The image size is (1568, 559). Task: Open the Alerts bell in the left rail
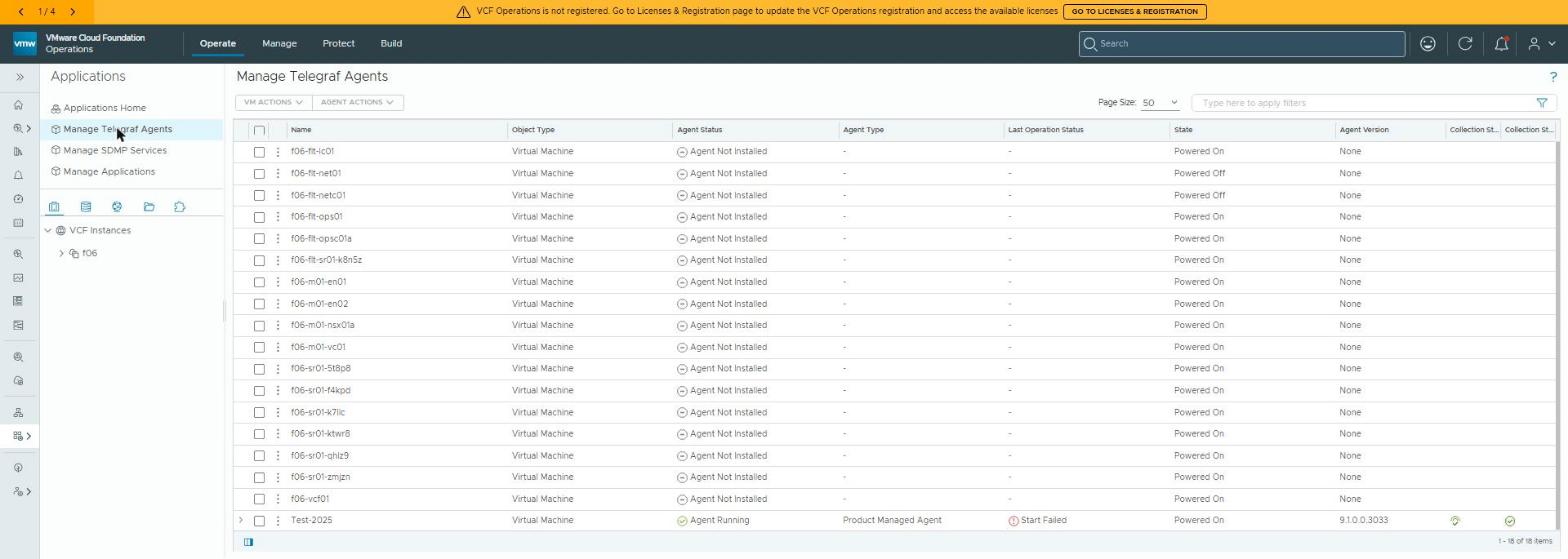(x=18, y=175)
